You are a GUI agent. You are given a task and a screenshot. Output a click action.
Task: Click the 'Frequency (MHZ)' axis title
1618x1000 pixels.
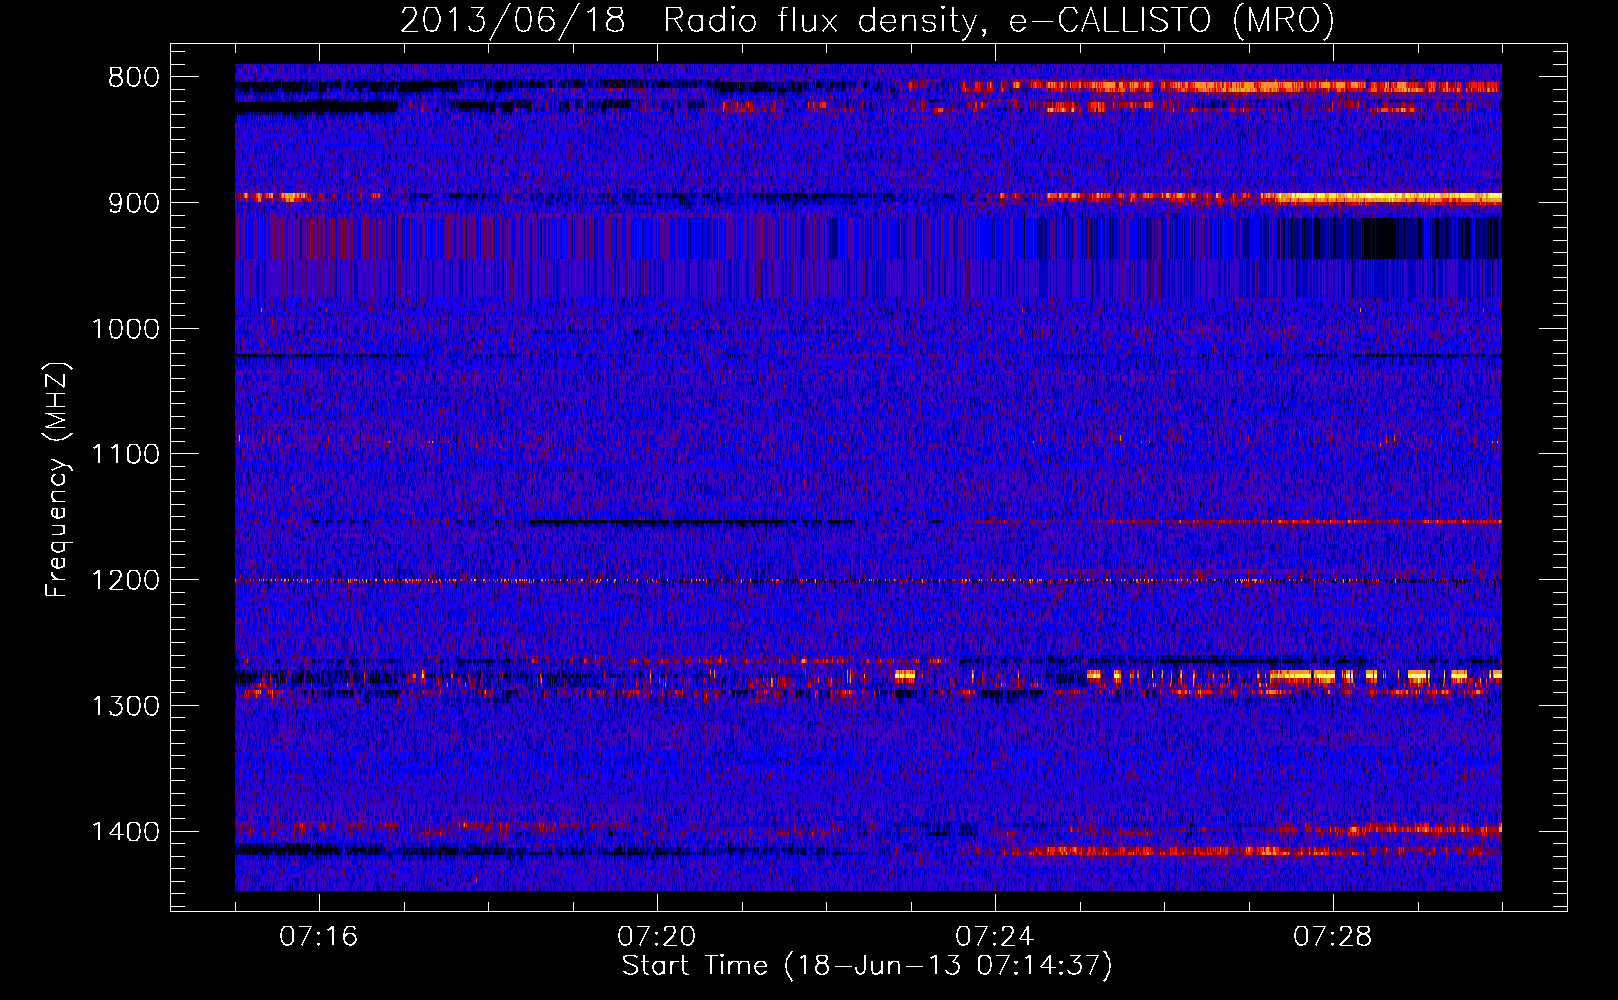pyautogui.click(x=58, y=479)
